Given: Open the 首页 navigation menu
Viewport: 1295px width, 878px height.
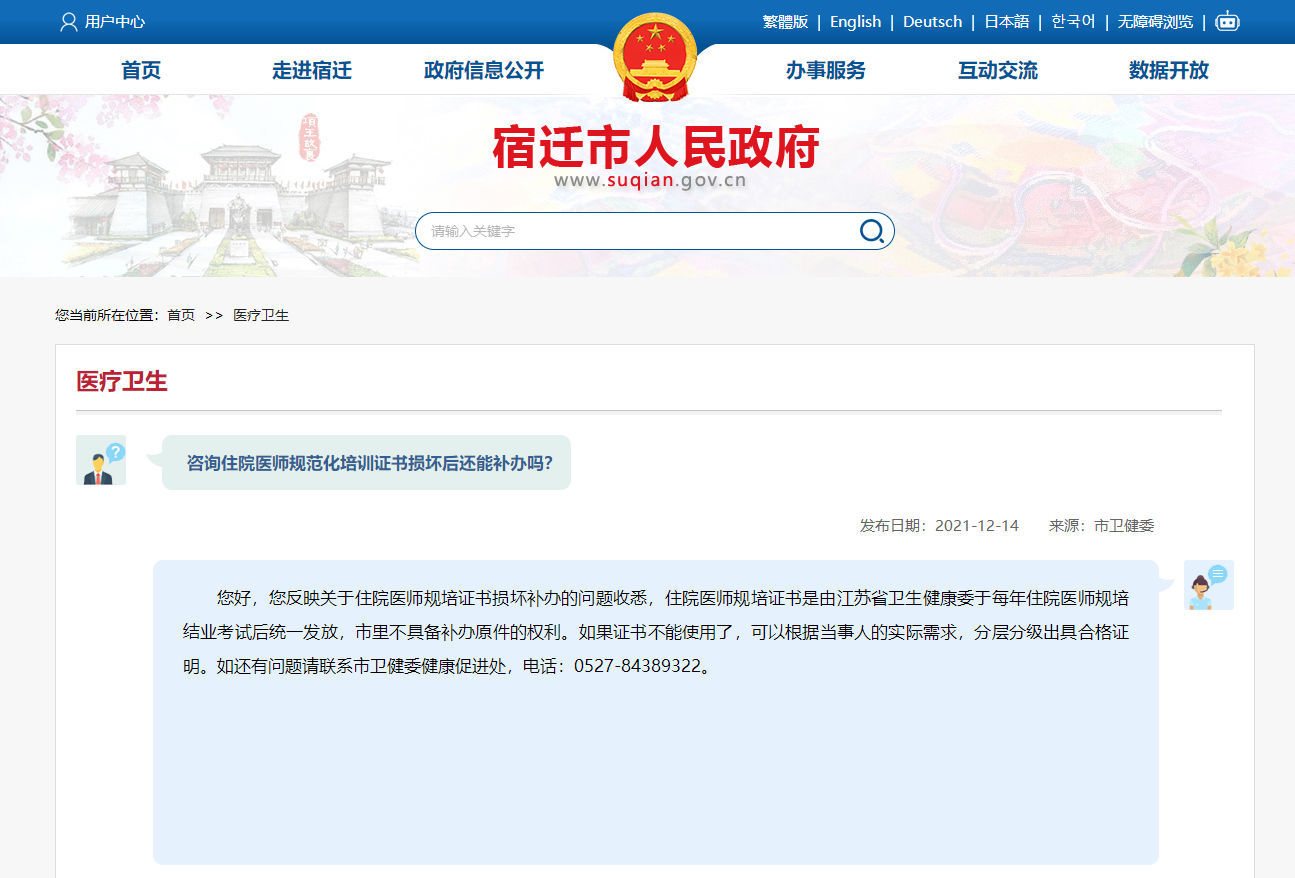Looking at the screenshot, I should 141,70.
